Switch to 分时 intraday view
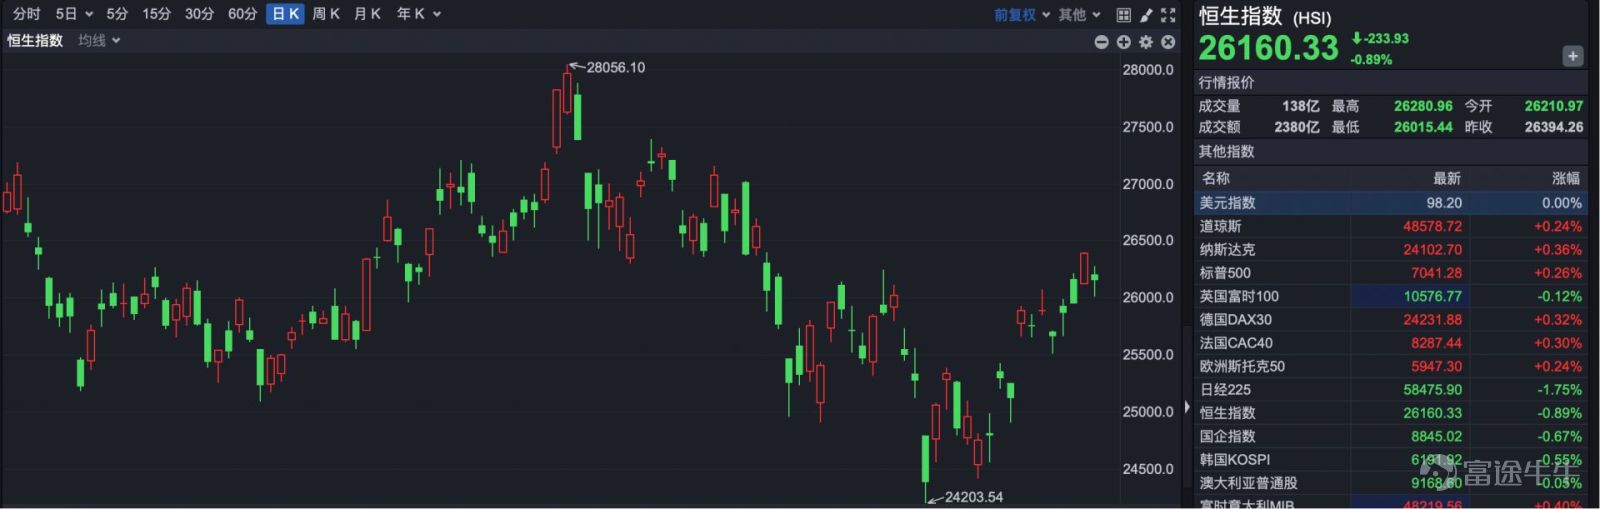The width and height of the screenshot is (1600, 509). pyautogui.click(x=26, y=14)
